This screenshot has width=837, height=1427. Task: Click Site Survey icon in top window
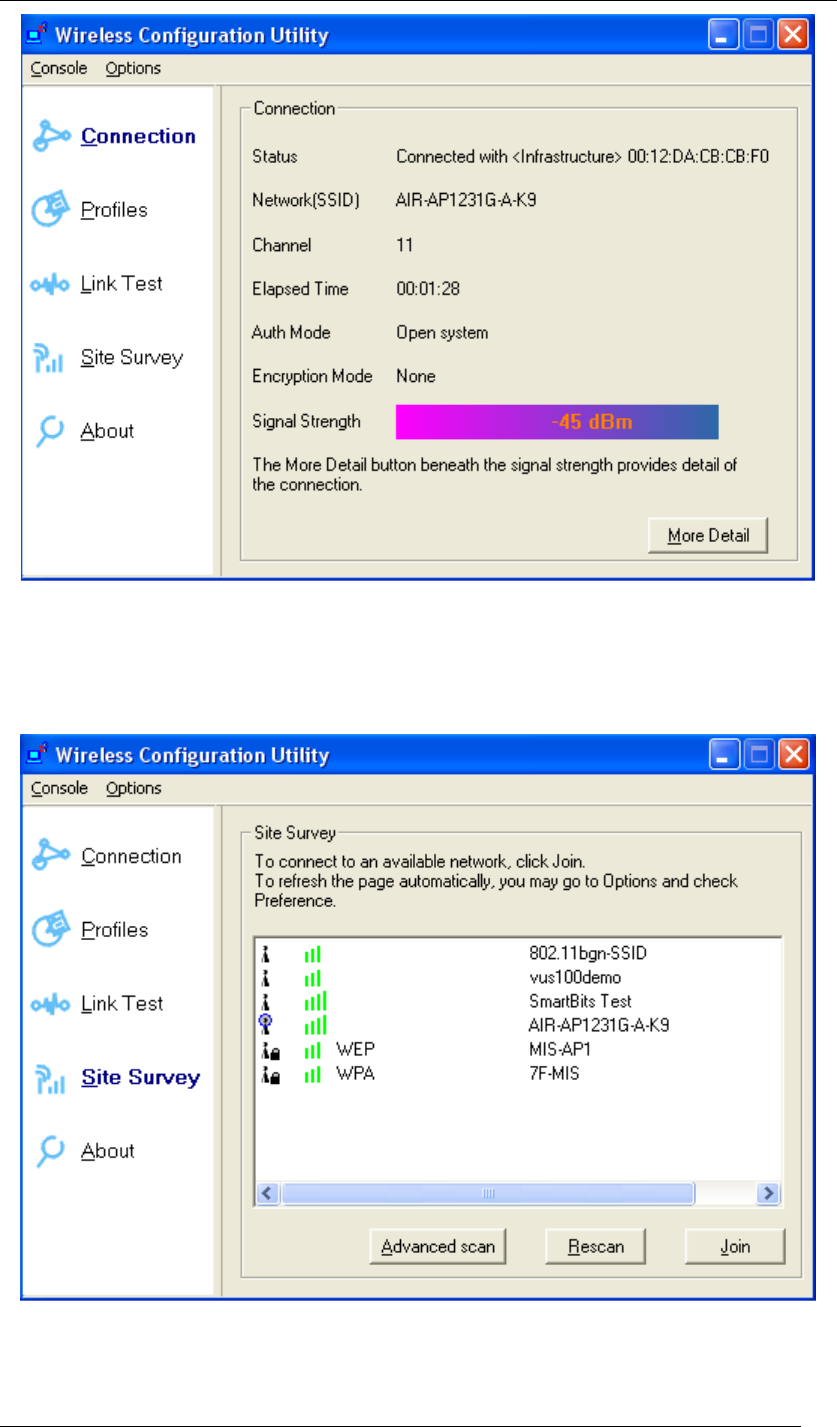(x=50, y=358)
